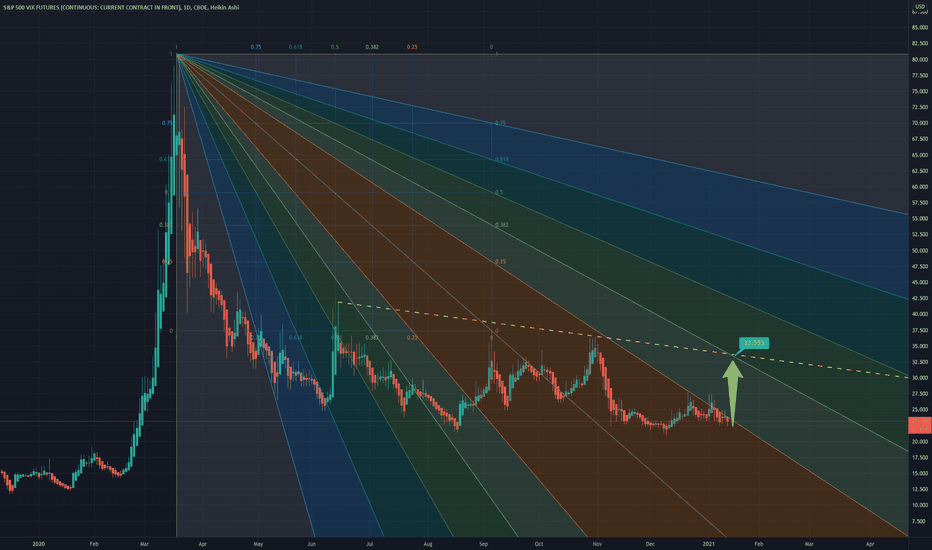Click the Aug label on time axis

[x=427, y=543]
